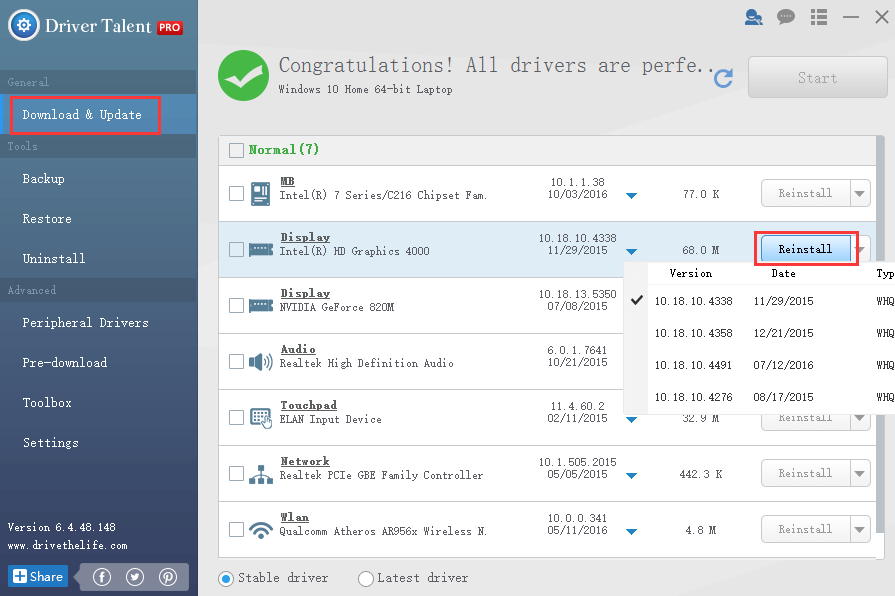Click the Wlan wireless signal icon
Image resolution: width=895 pixels, height=596 pixels.
pyautogui.click(x=262, y=529)
